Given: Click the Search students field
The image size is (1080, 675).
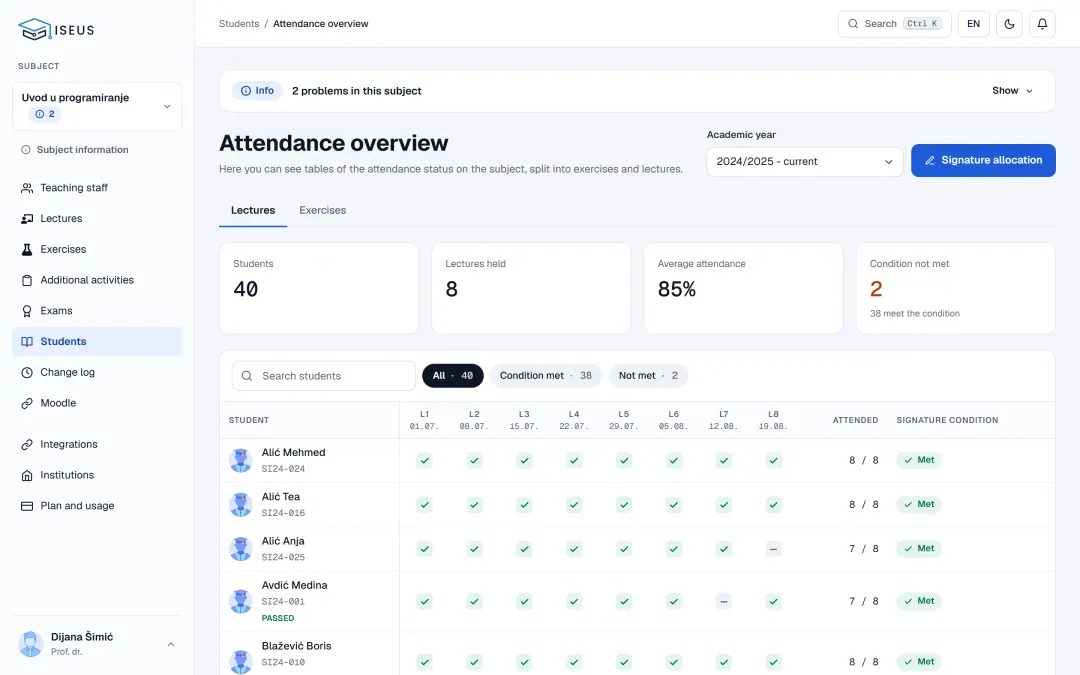Looking at the screenshot, I should (x=324, y=376).
